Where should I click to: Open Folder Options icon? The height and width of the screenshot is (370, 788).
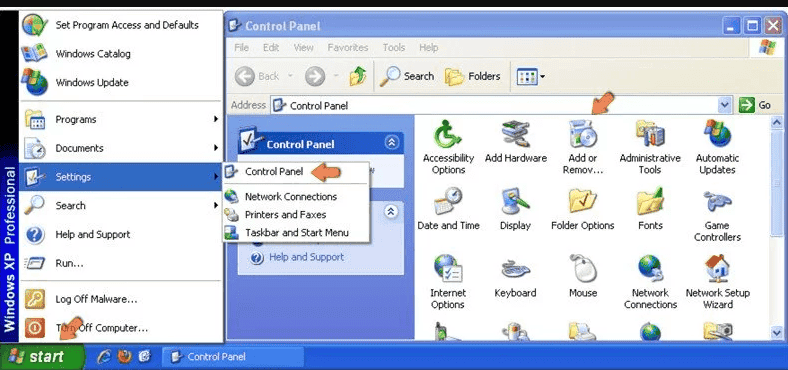click(x=583, y=209)
